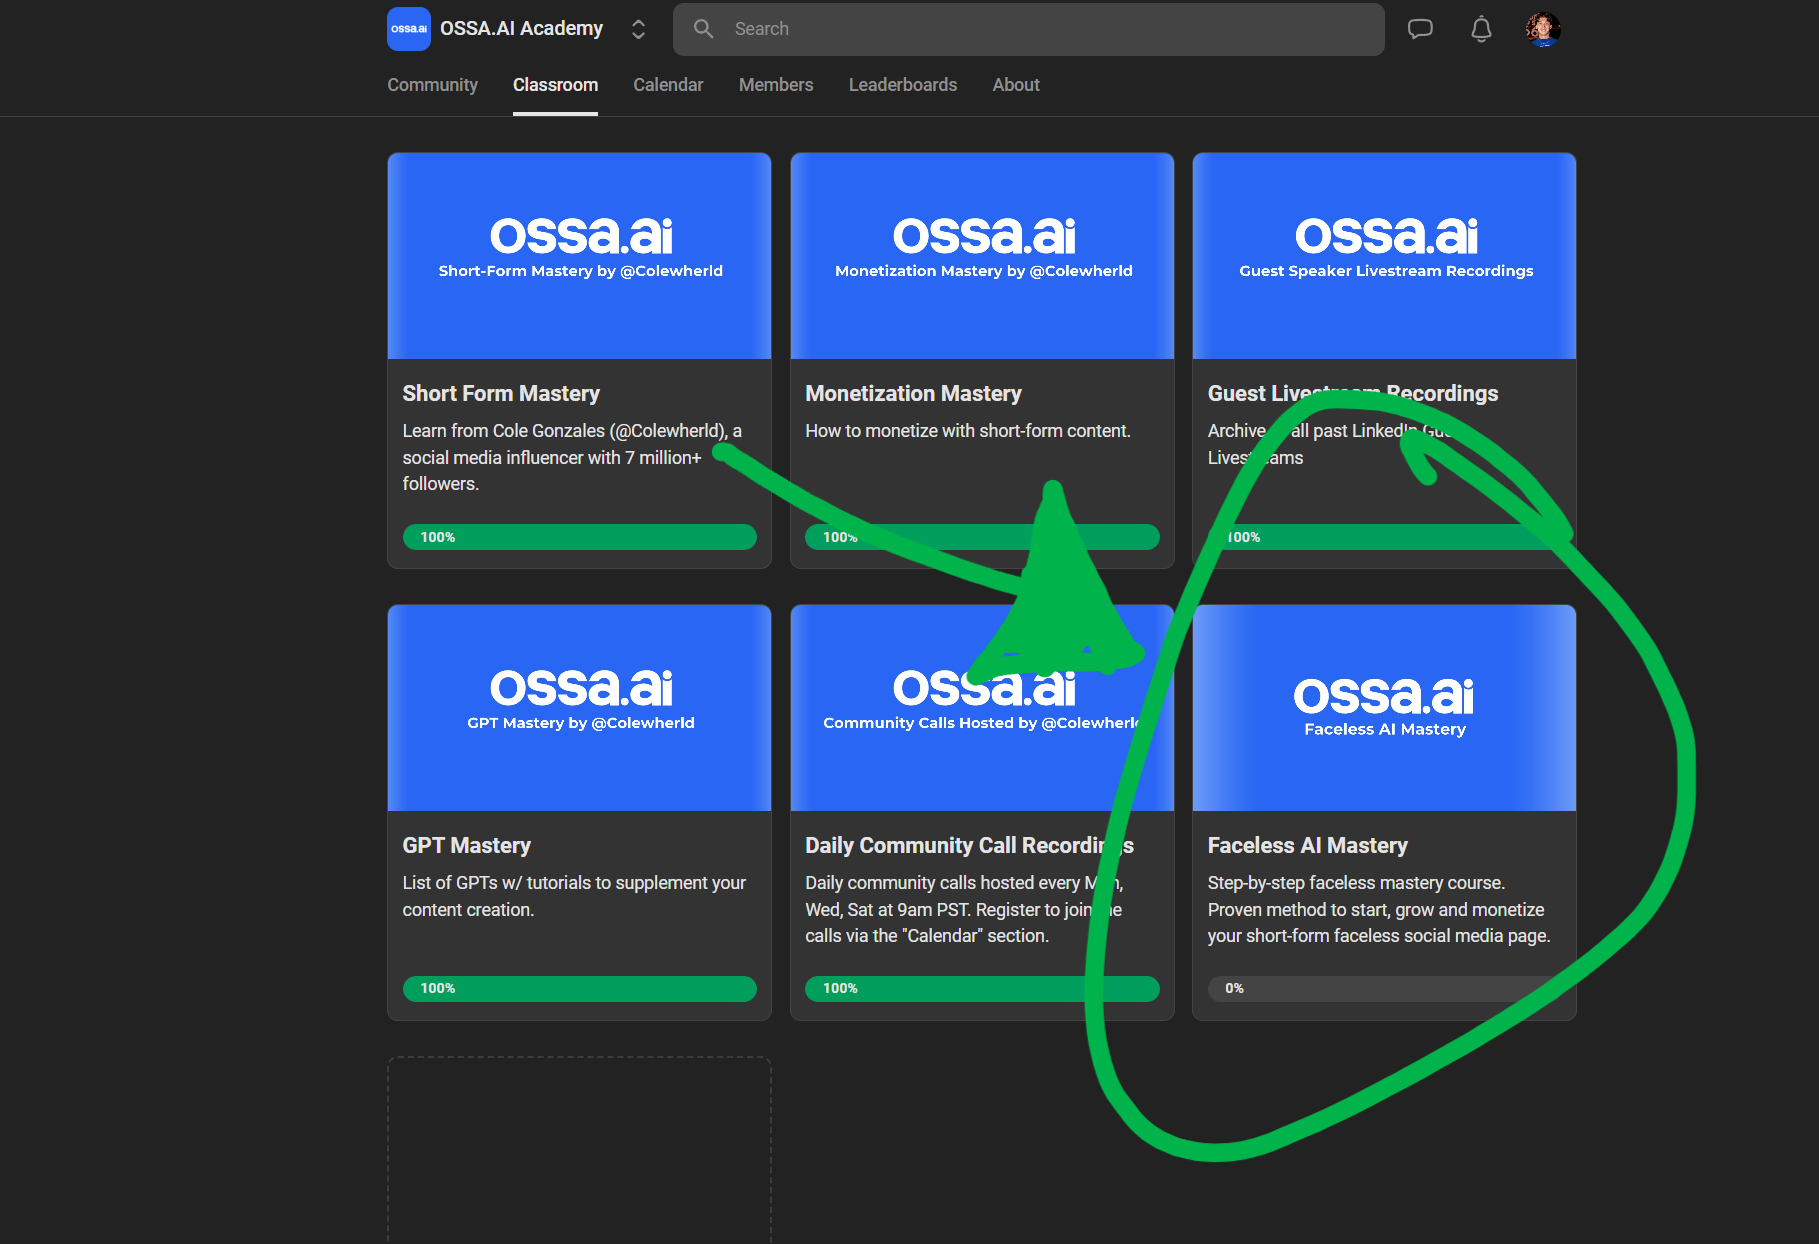Image resolution: width=1819 pixels, height=1244 pixels.
Task: View the Leaderboards page
Action: pos(902,85)
